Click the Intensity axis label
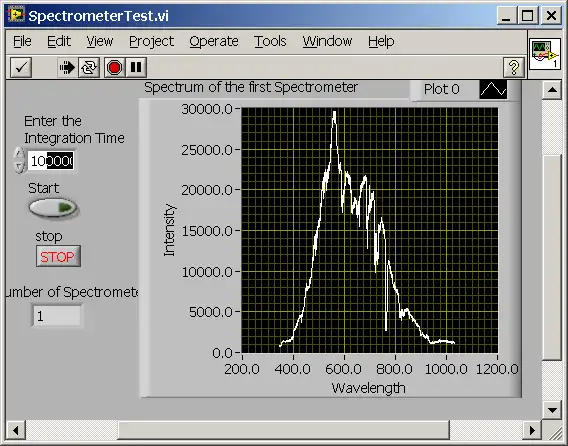This screenshot has width=568, height=446. (x=169, y=230)
